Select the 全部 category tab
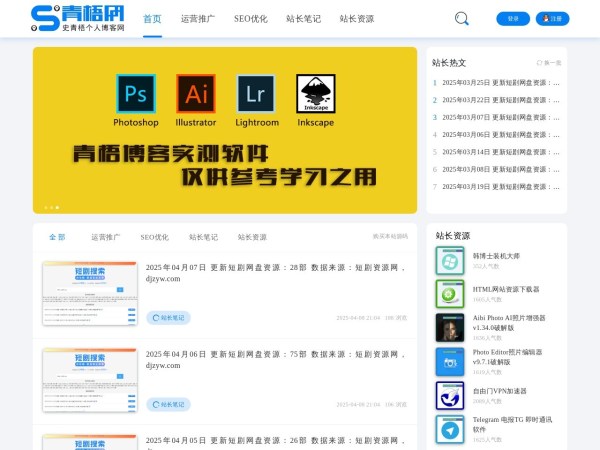The height and width of the screenshot is (450, 600). pyautogui.click(x=57, y=237)
